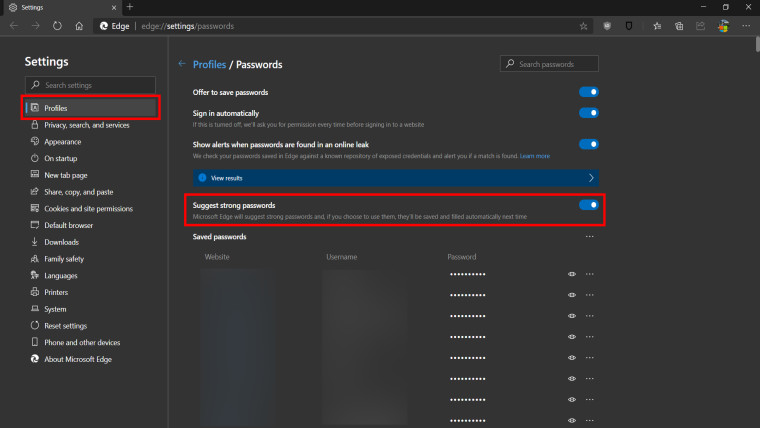Click the Bitwarden-style shield icon in the toolbar
Image resolution: width=760 pixels, height=428 pixels.
pos(629,26)
